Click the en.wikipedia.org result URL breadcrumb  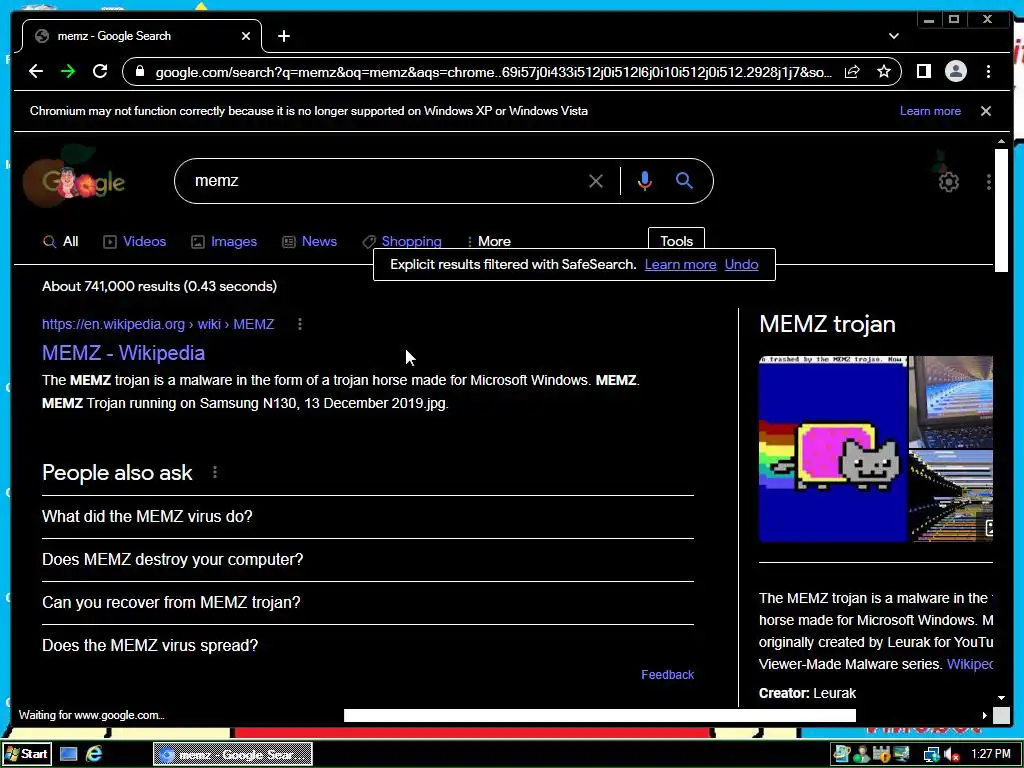coord(158,325)
